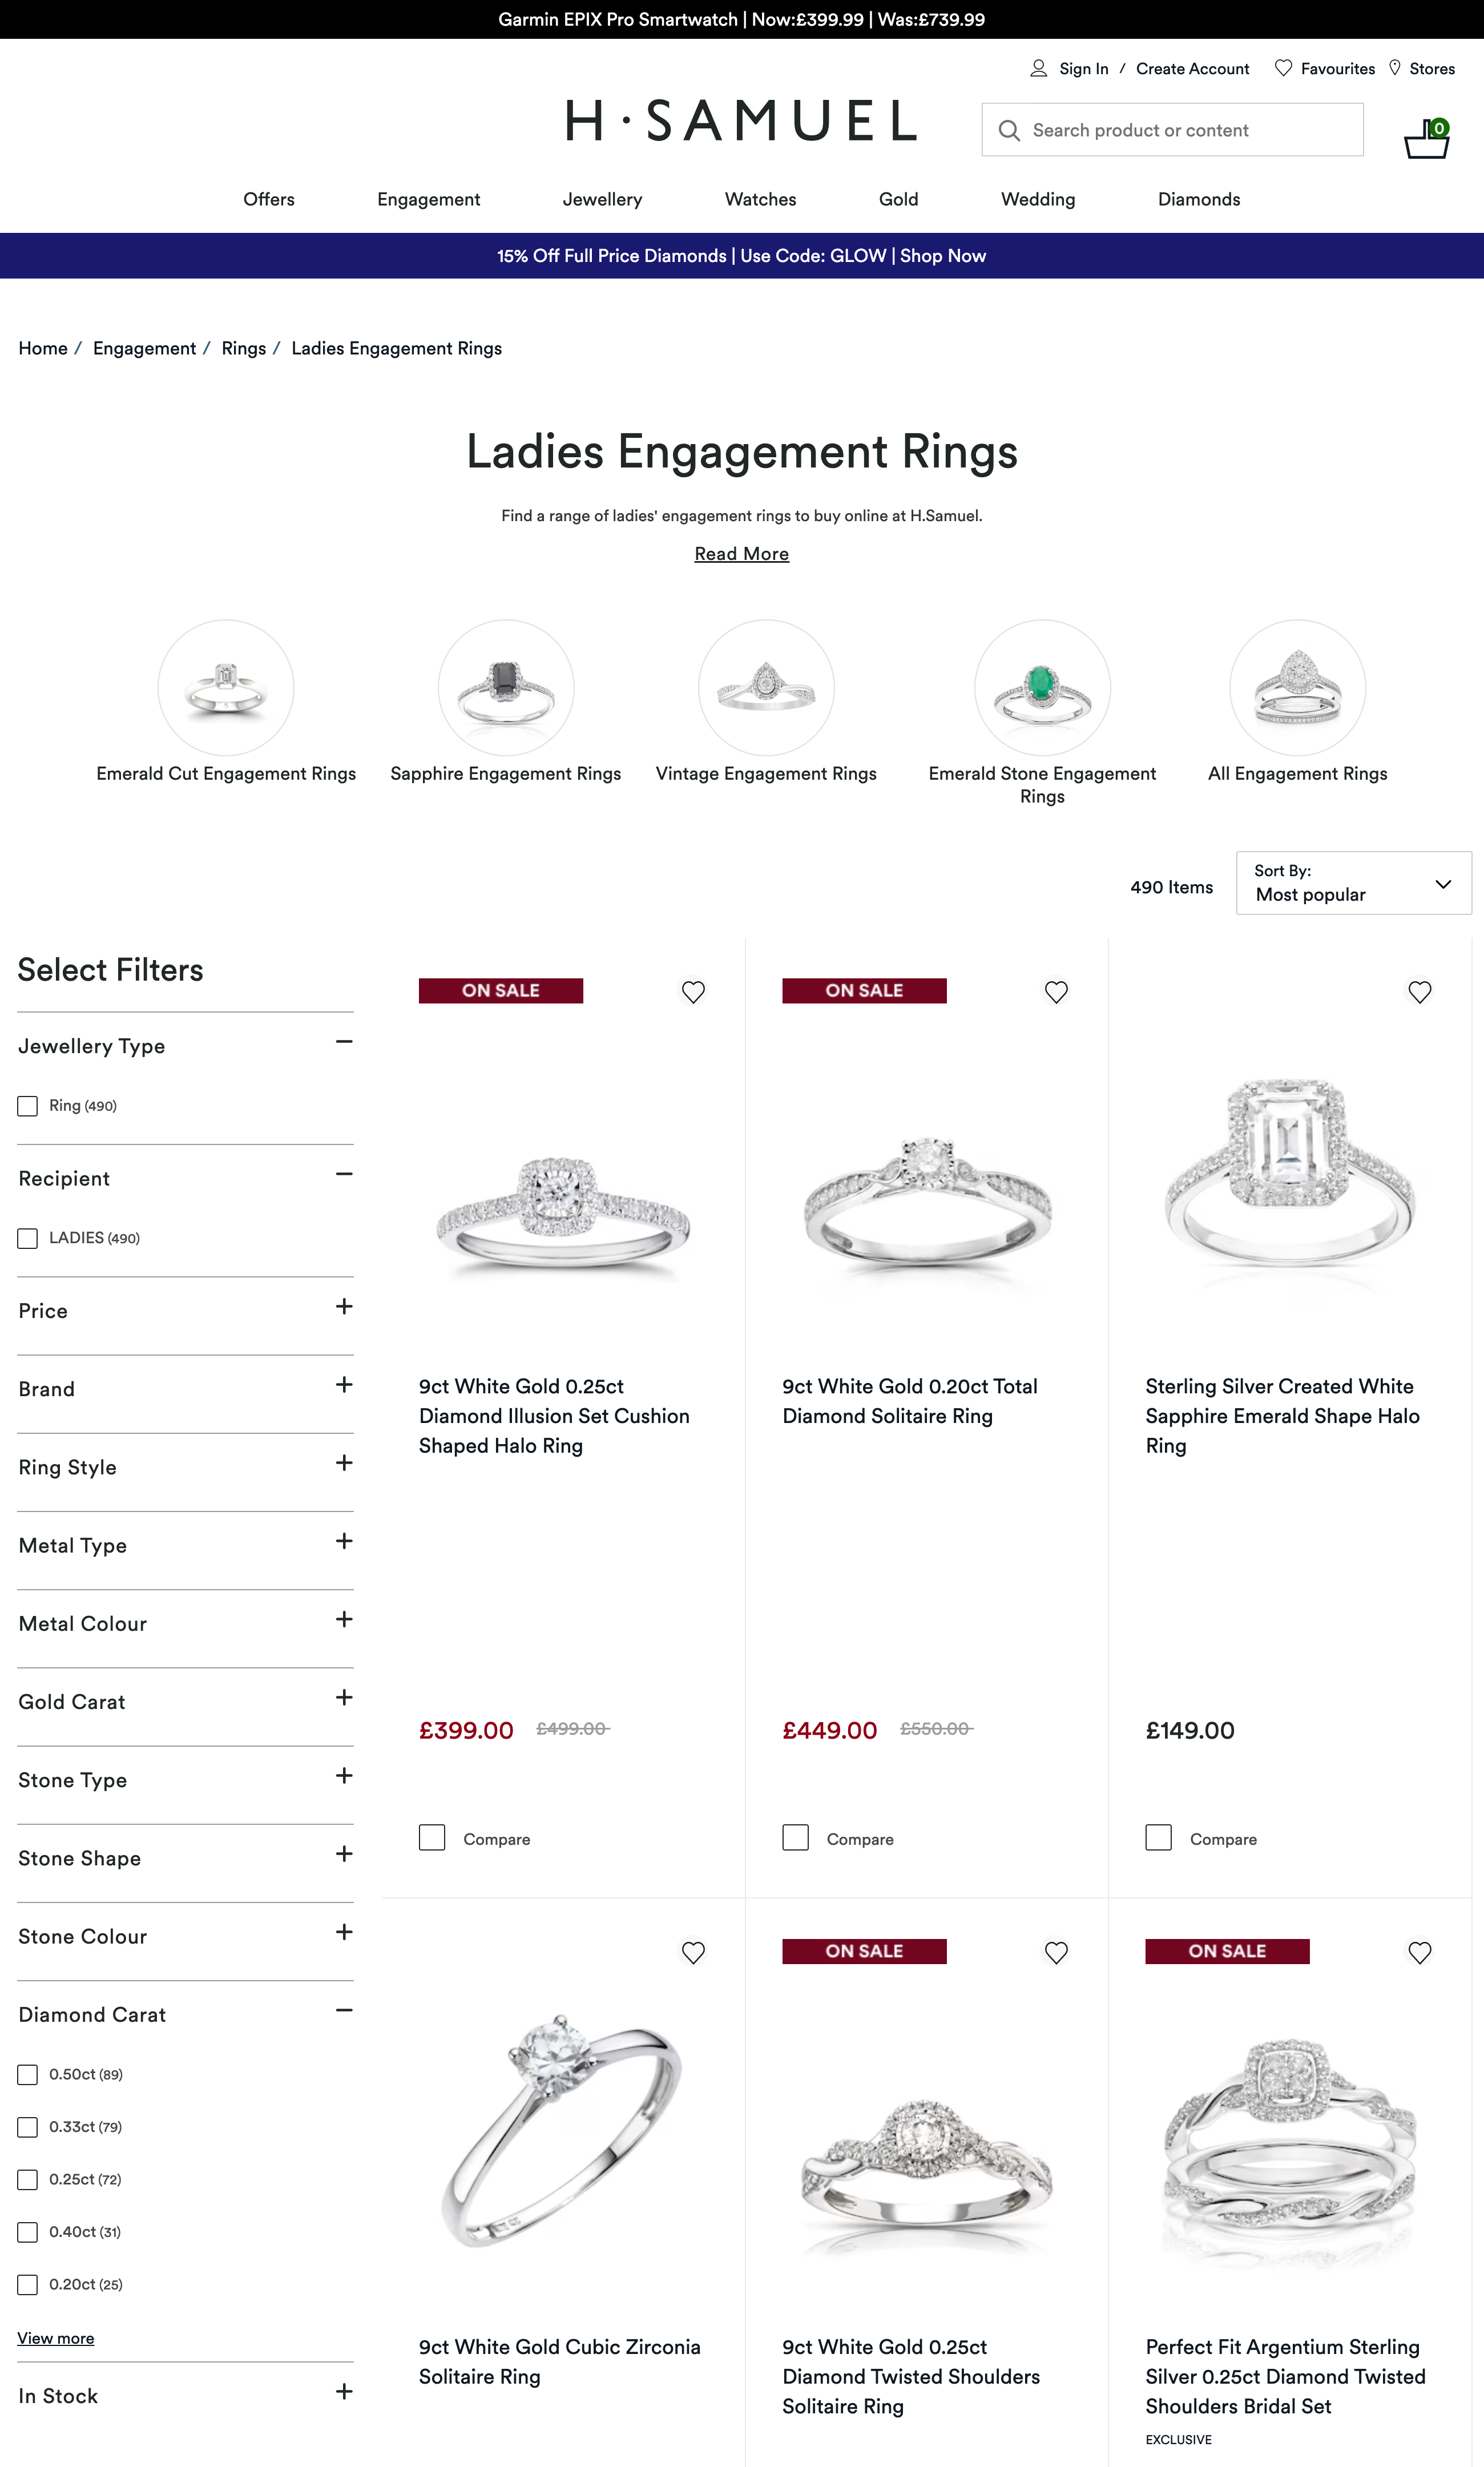Click the Sign In person icon
The image size is (1484, 2467).
(x=1038, y=68)
